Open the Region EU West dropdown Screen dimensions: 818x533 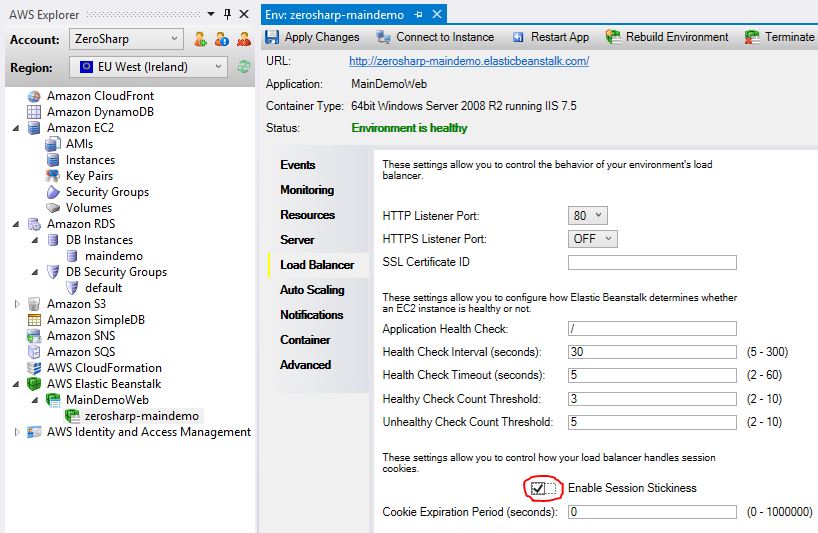(x=148, y=67)
